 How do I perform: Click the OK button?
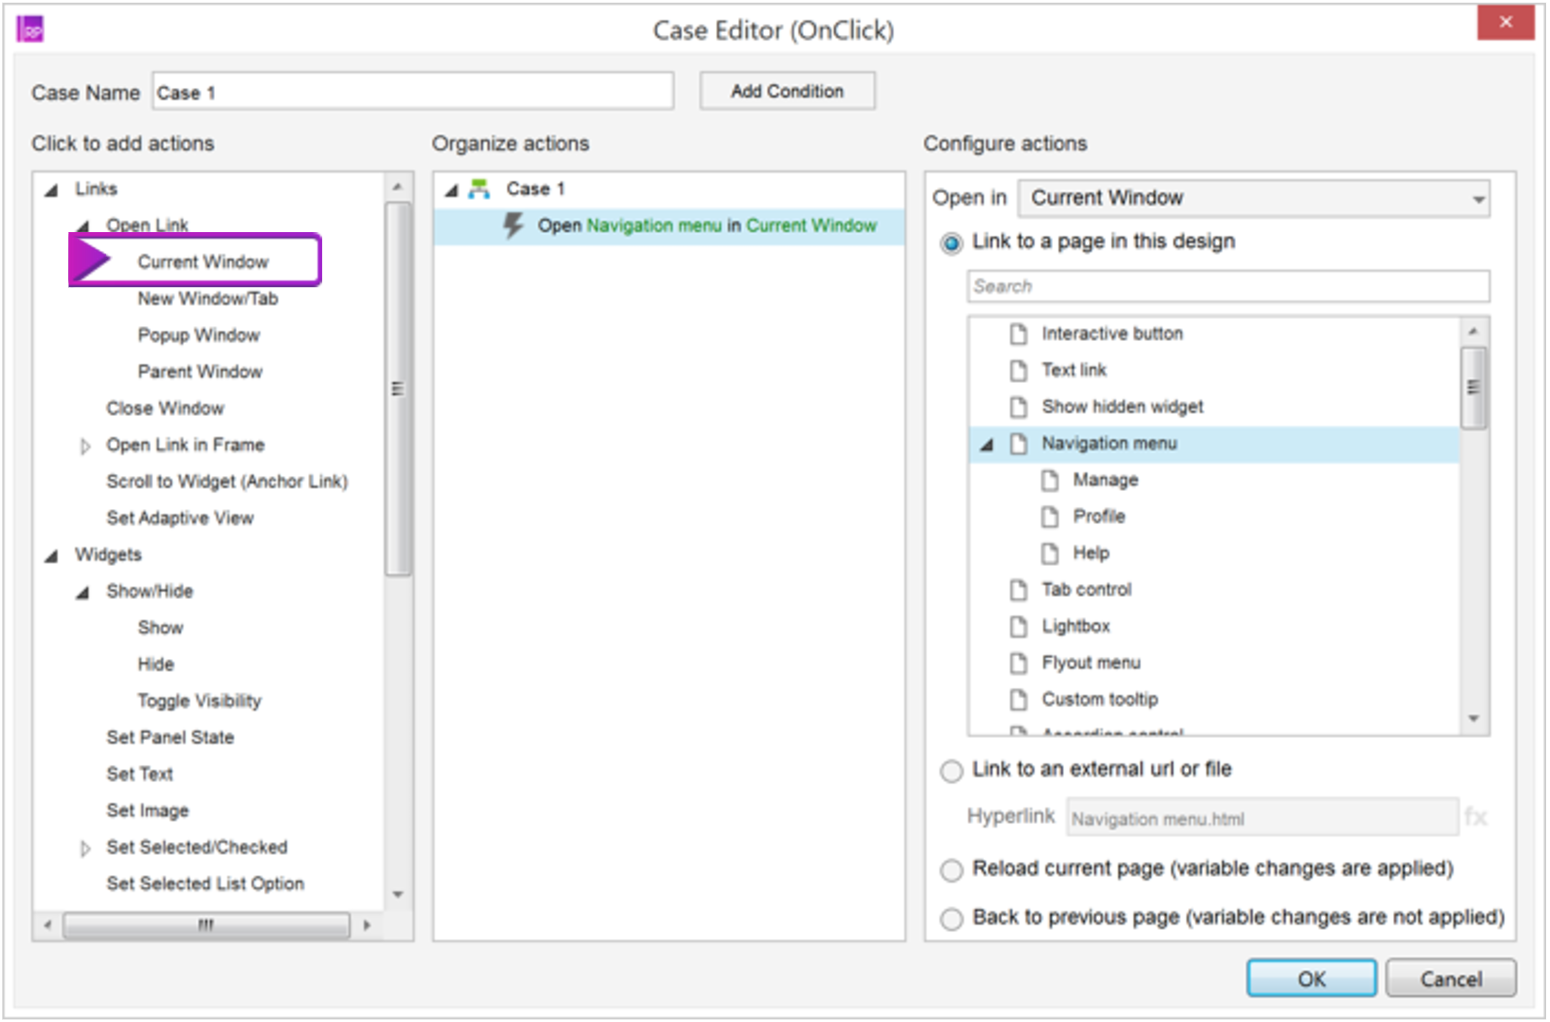[x=1311, y=978]
